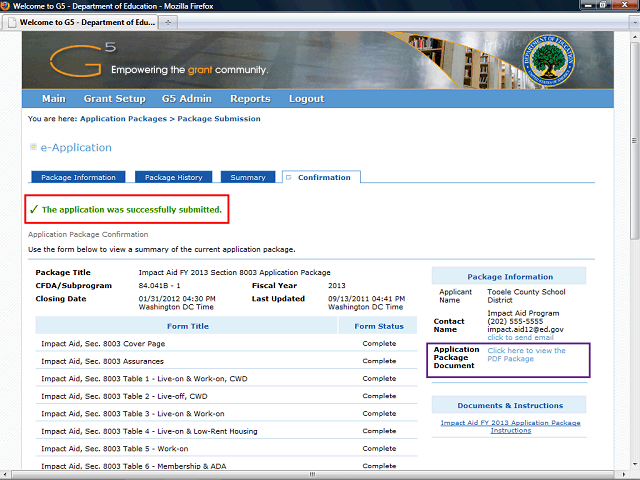Open the Main menu
Image resolution: width=640 pixels, height=480 pixels.
tap(53, 99)
